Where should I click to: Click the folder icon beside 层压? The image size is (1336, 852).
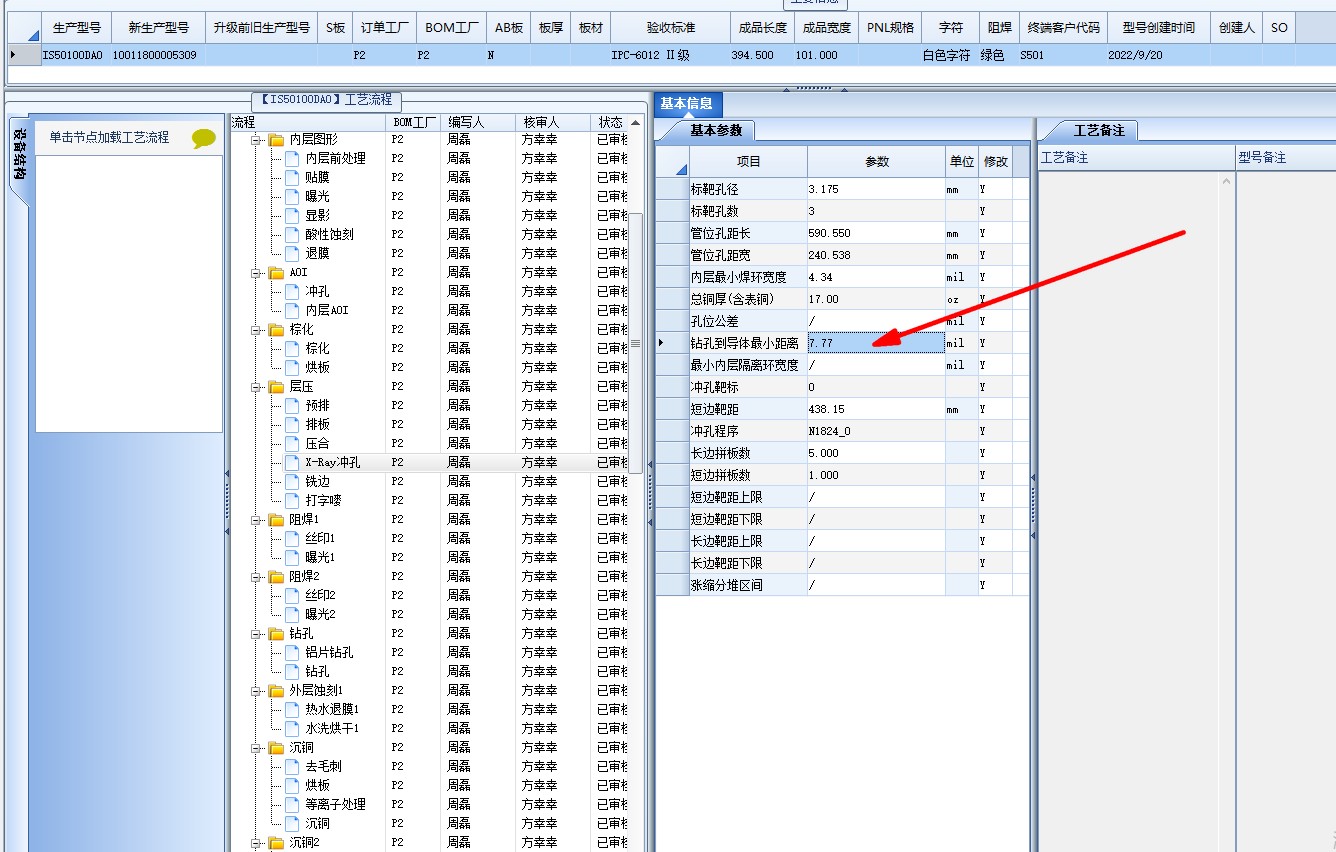276,387
